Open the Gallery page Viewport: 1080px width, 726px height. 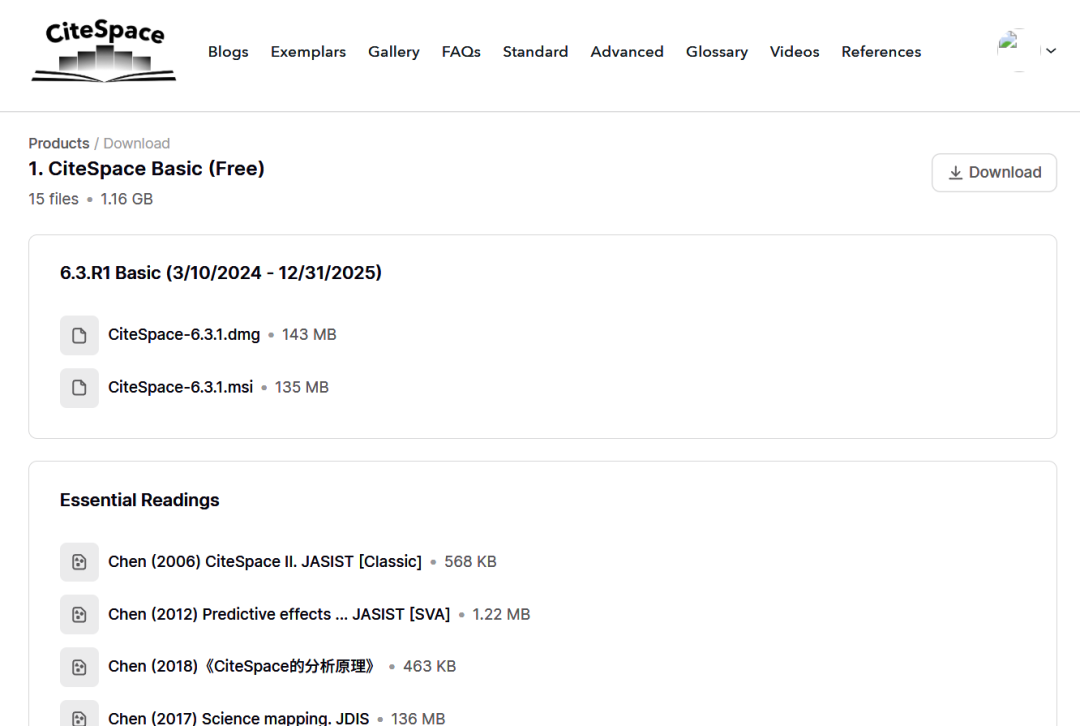pos(393,52)
